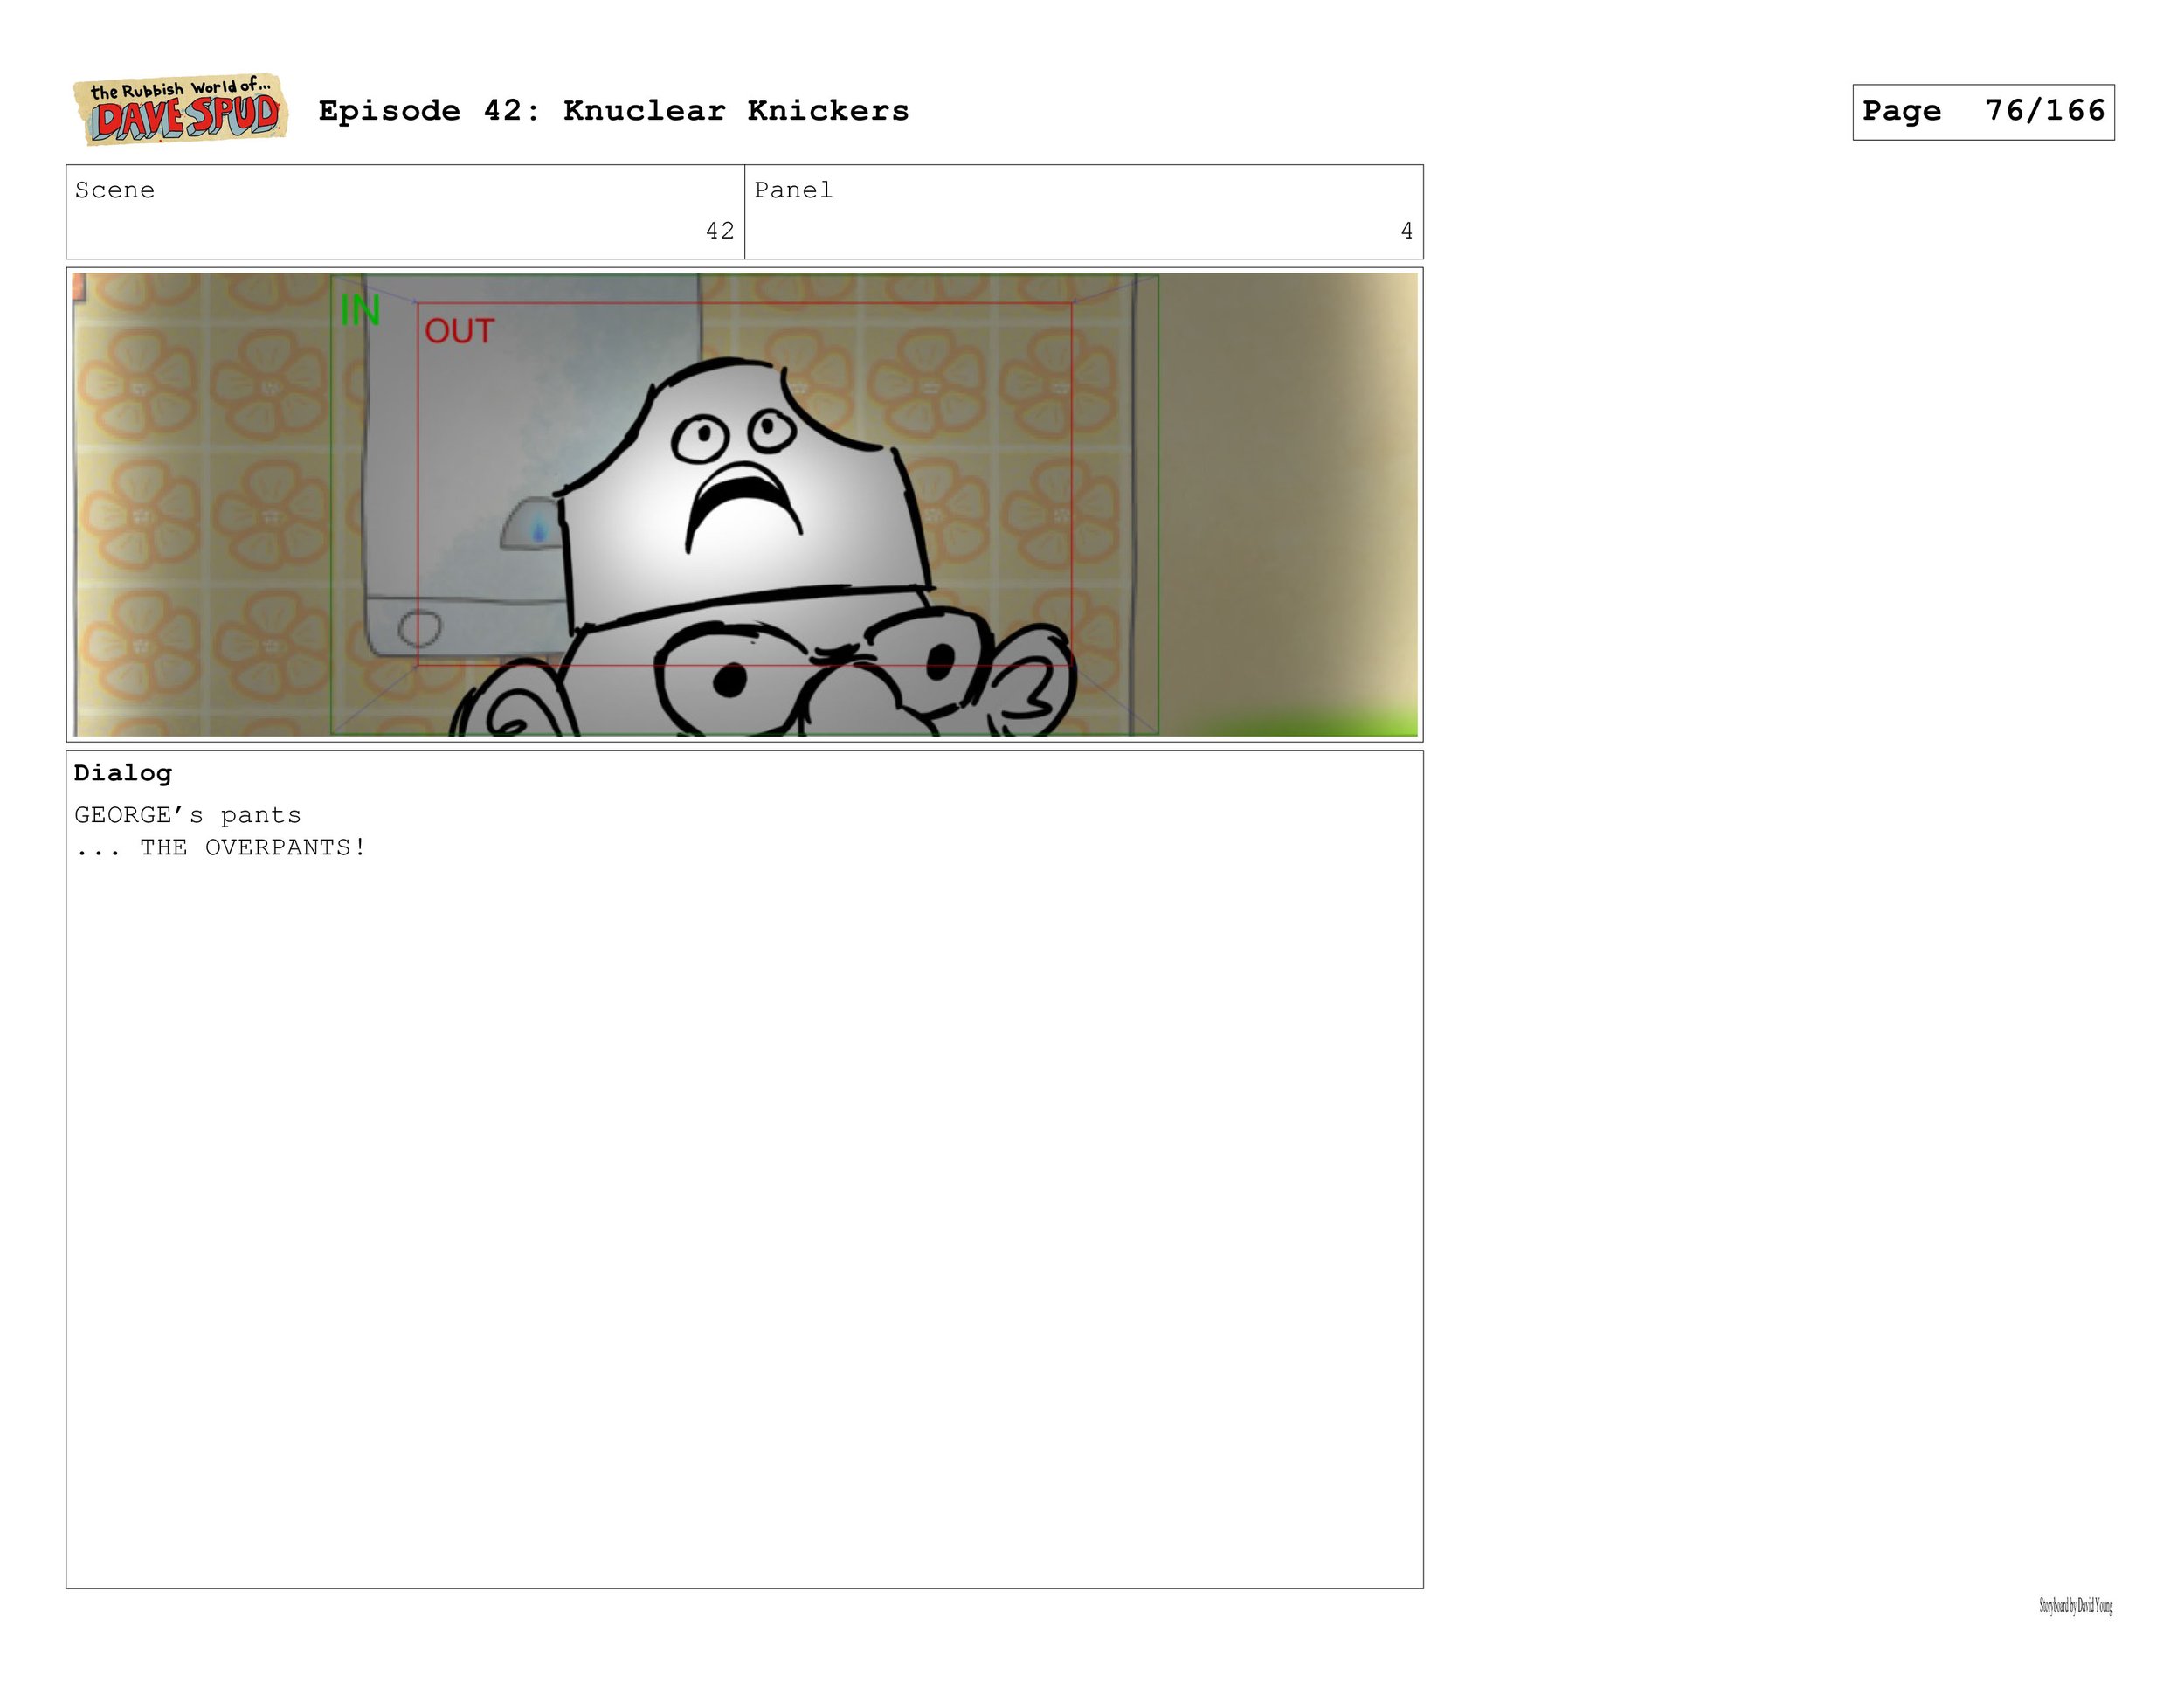The width and height of the screenshot is (2184, 1688).
Task: Click the Scene header label
Action: tap(115, 191)
